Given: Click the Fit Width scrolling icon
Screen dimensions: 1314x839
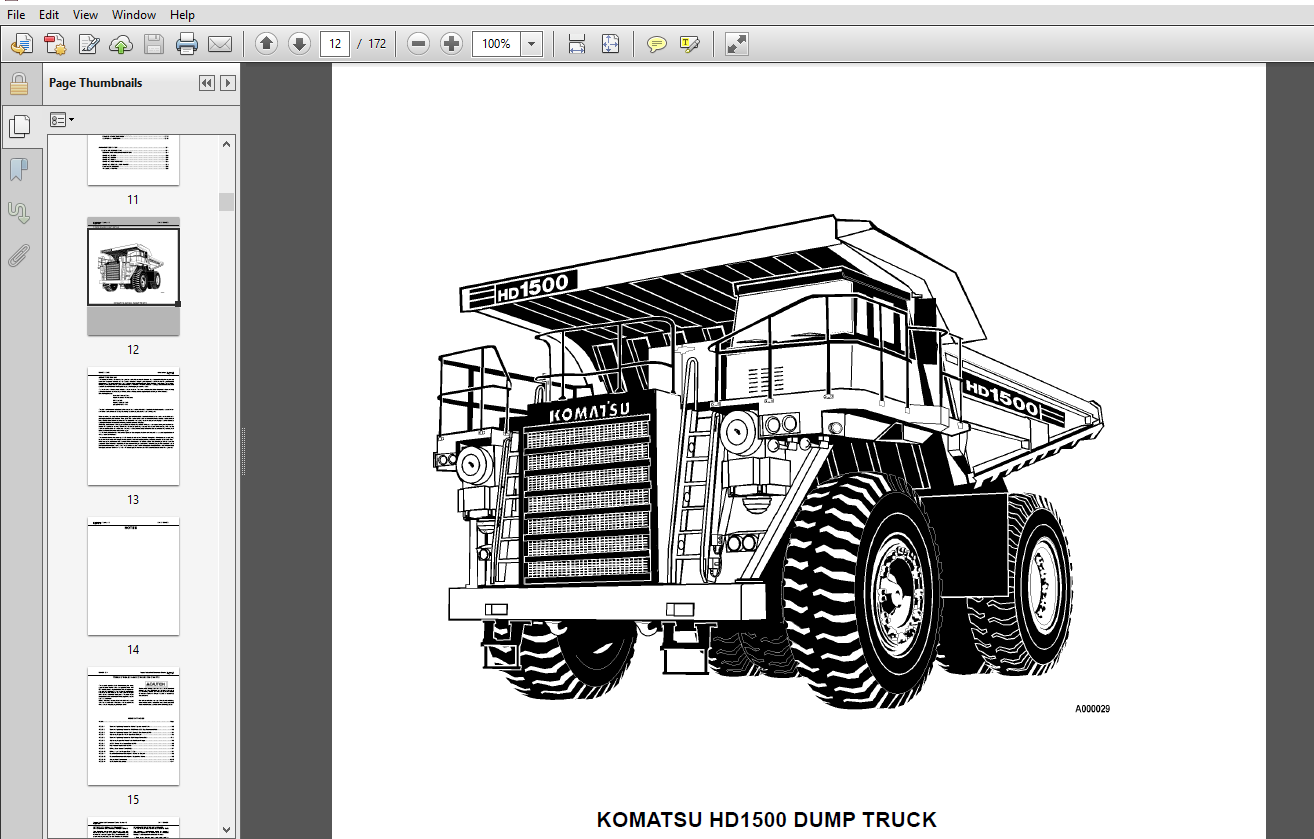Looking at the screenshot, I should (x=577, y=44).
